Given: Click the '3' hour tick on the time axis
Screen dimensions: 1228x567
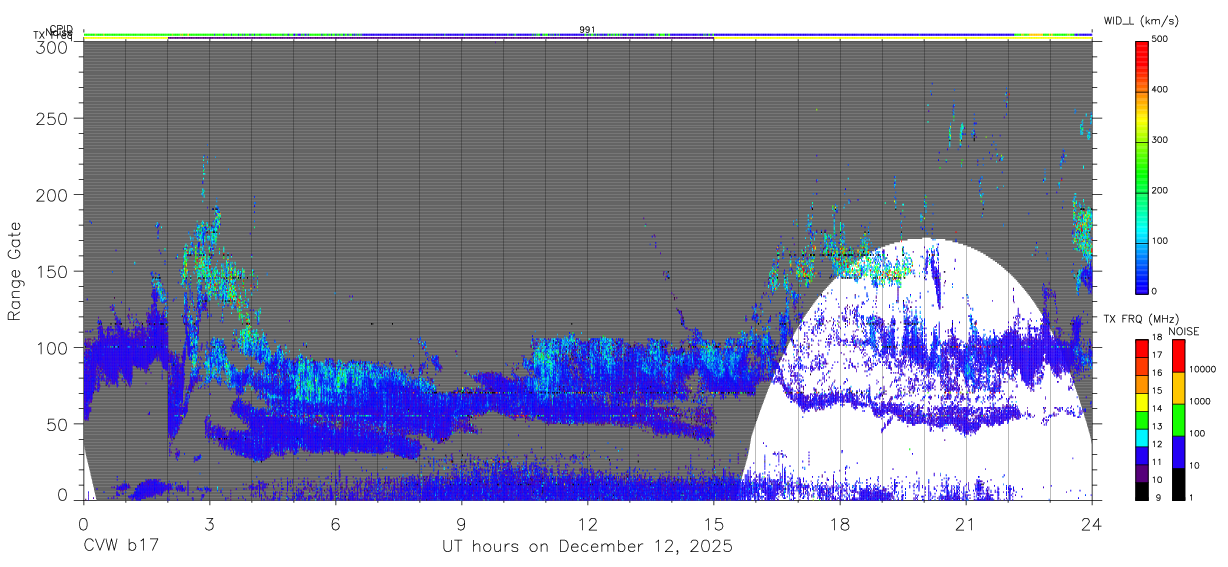Looking at the screenshot, I should (x=209, y=523).
